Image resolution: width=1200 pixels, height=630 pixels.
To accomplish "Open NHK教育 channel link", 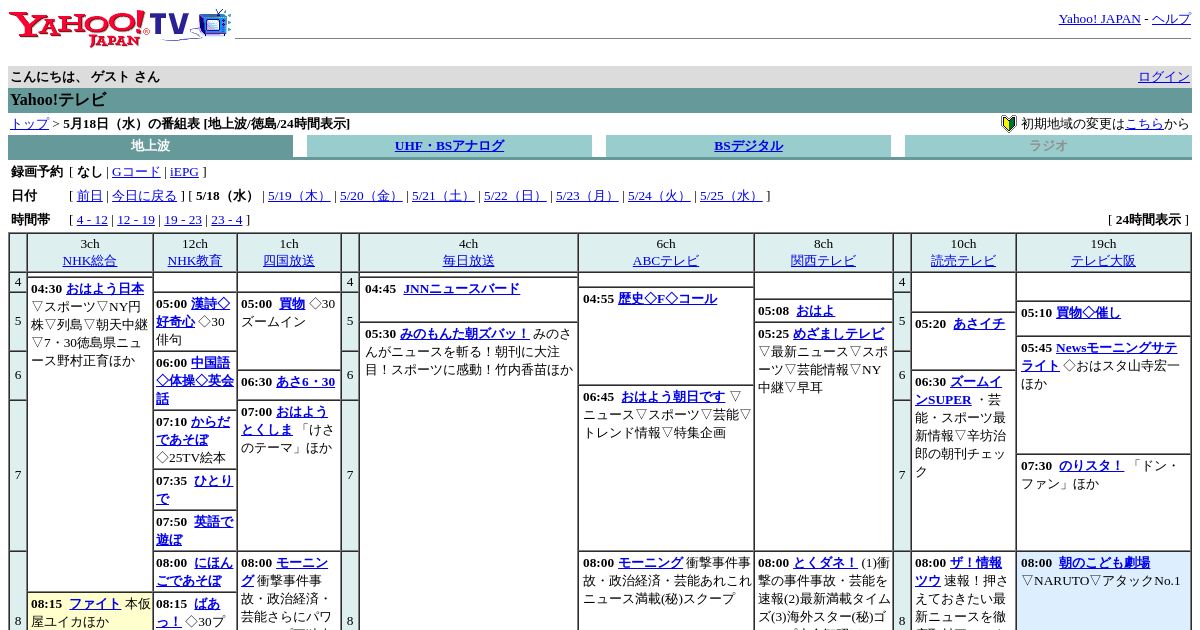I will (x=195, y=261).
